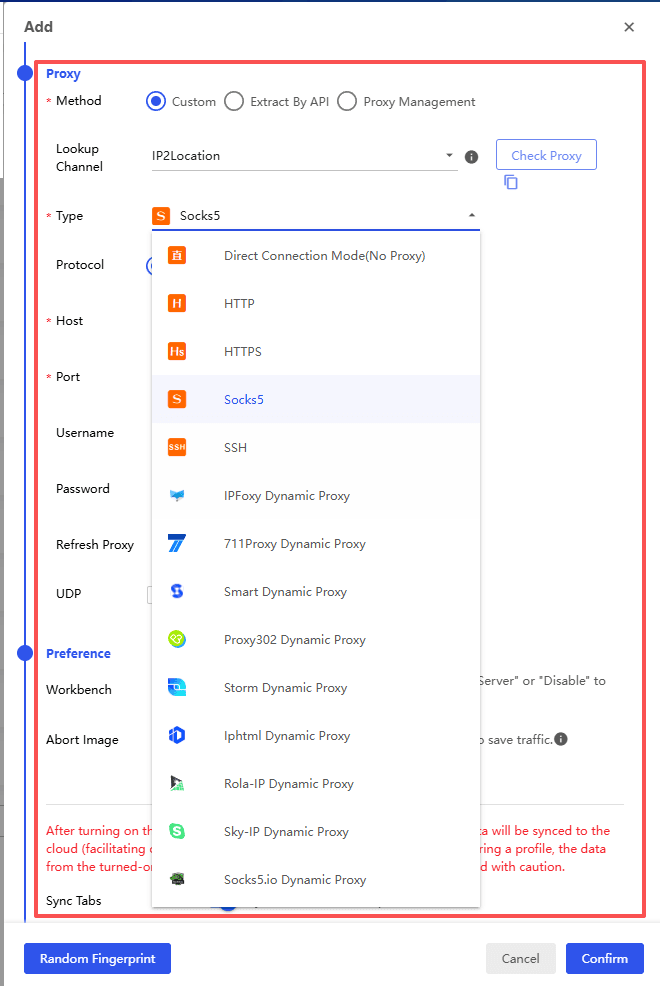Pick Sky-IP Dynamic Proxy
The width and height of the screenshot is (660, 986).
316,831
